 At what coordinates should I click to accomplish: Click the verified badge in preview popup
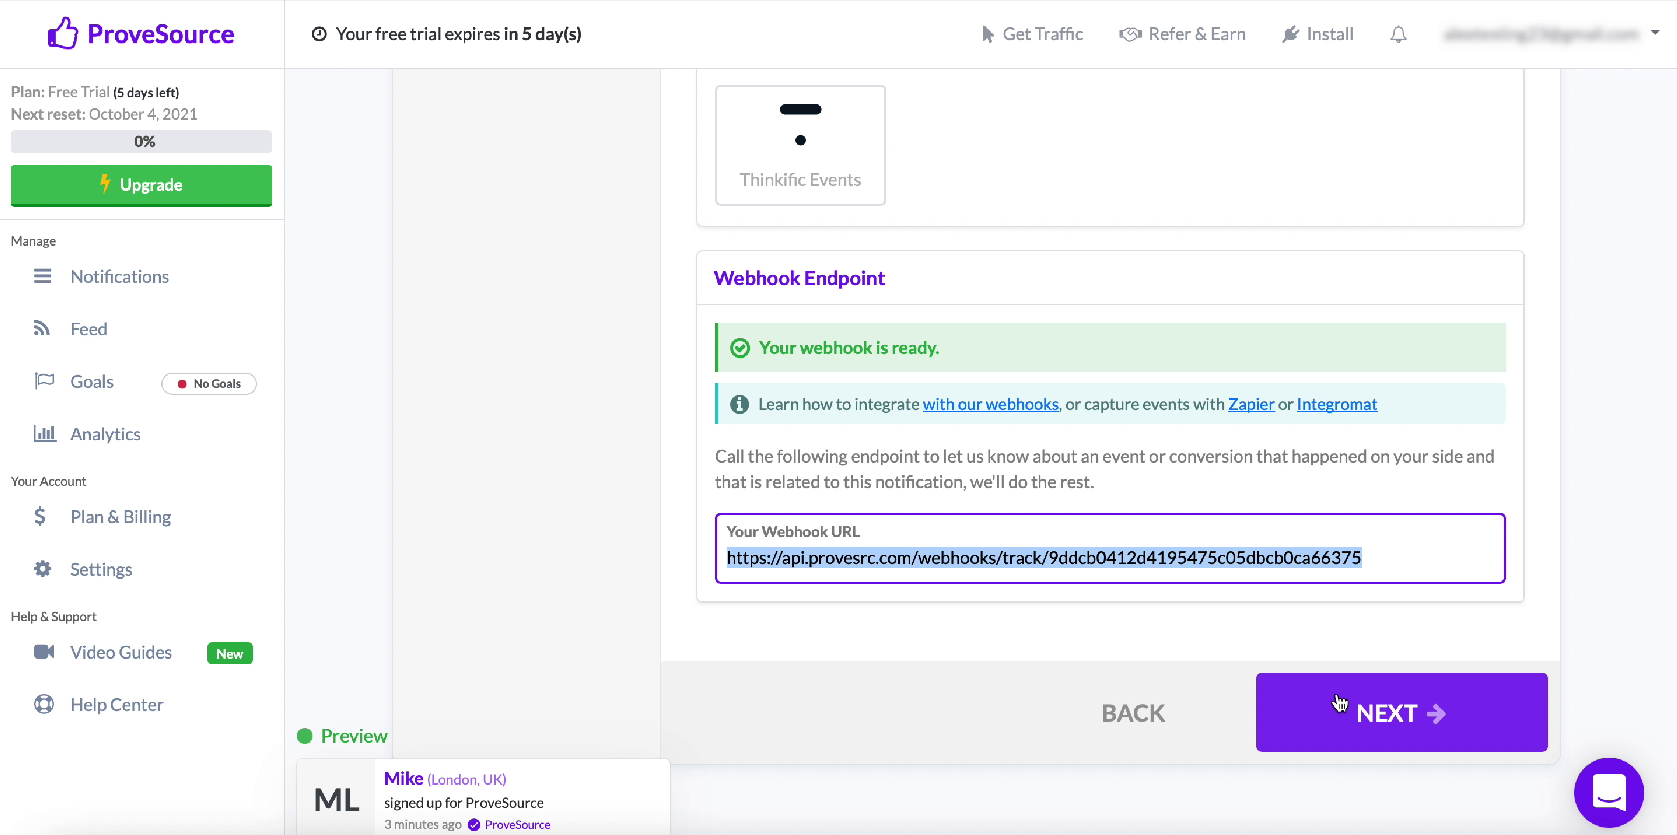pos(474,825)
